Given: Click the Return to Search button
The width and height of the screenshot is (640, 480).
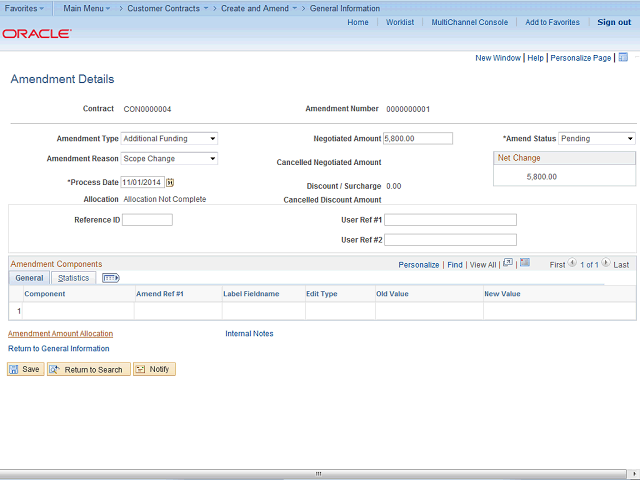Looking at the screenshot, I should [x=89, y=369].
